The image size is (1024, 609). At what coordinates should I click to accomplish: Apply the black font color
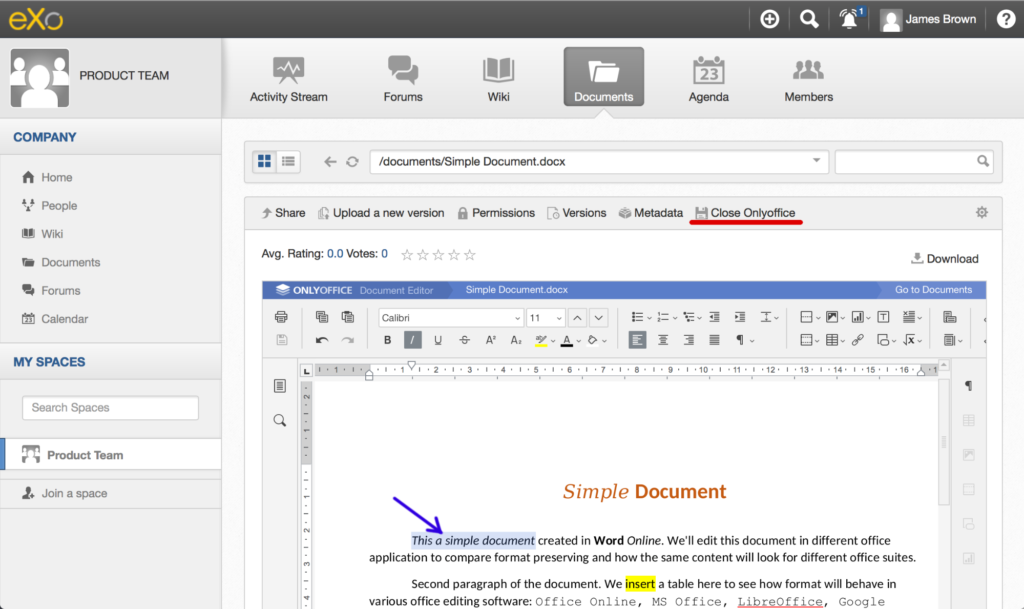tap(566, 340)
